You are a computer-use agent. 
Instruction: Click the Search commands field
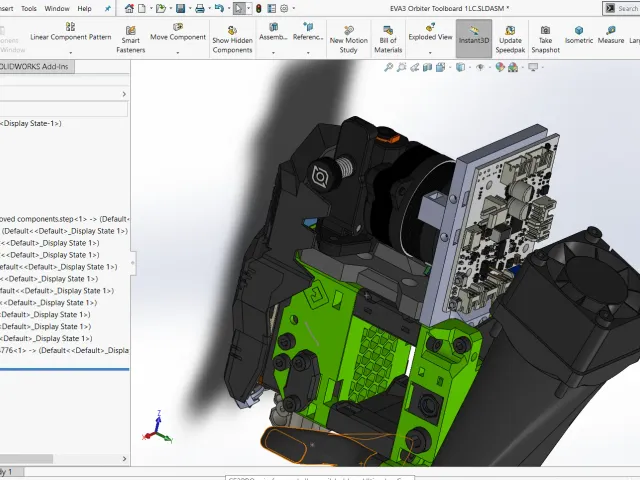[628, 8]
